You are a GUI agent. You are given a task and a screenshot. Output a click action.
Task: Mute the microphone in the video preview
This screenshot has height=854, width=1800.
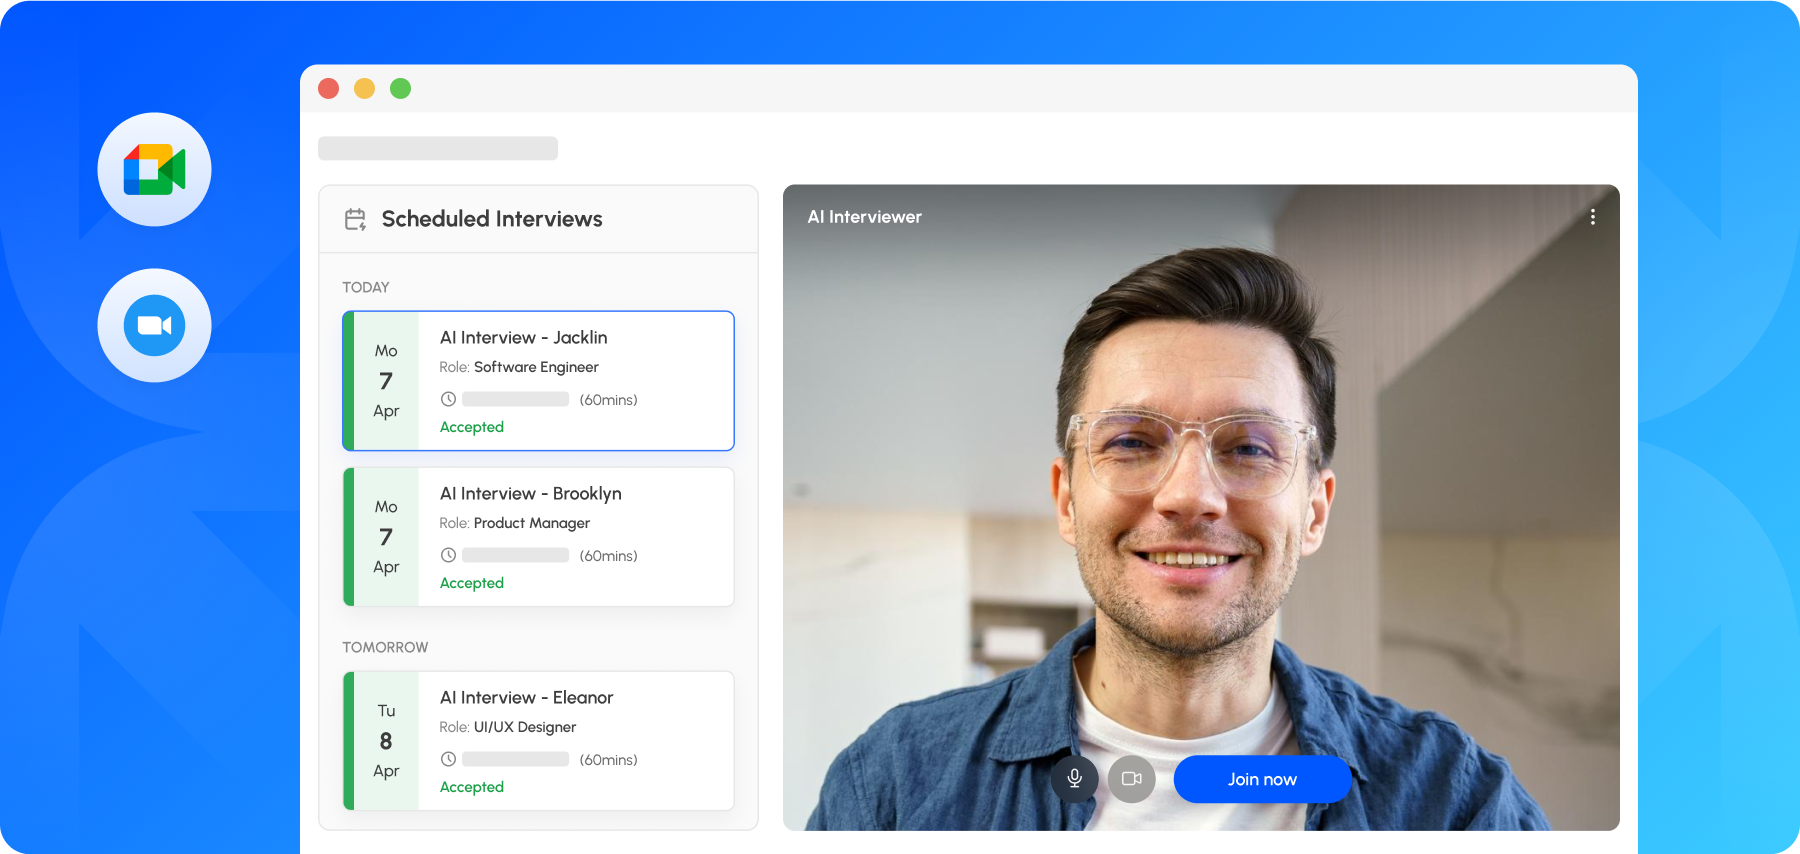click(1075, 778)
